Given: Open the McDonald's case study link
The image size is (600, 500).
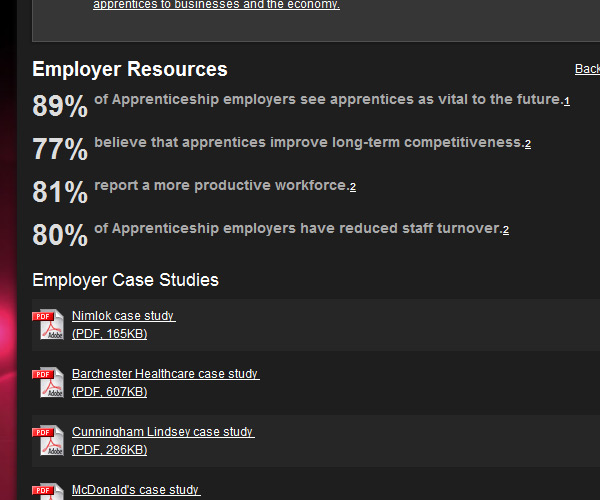Looking at the screenshot, I should coord(136,490).
